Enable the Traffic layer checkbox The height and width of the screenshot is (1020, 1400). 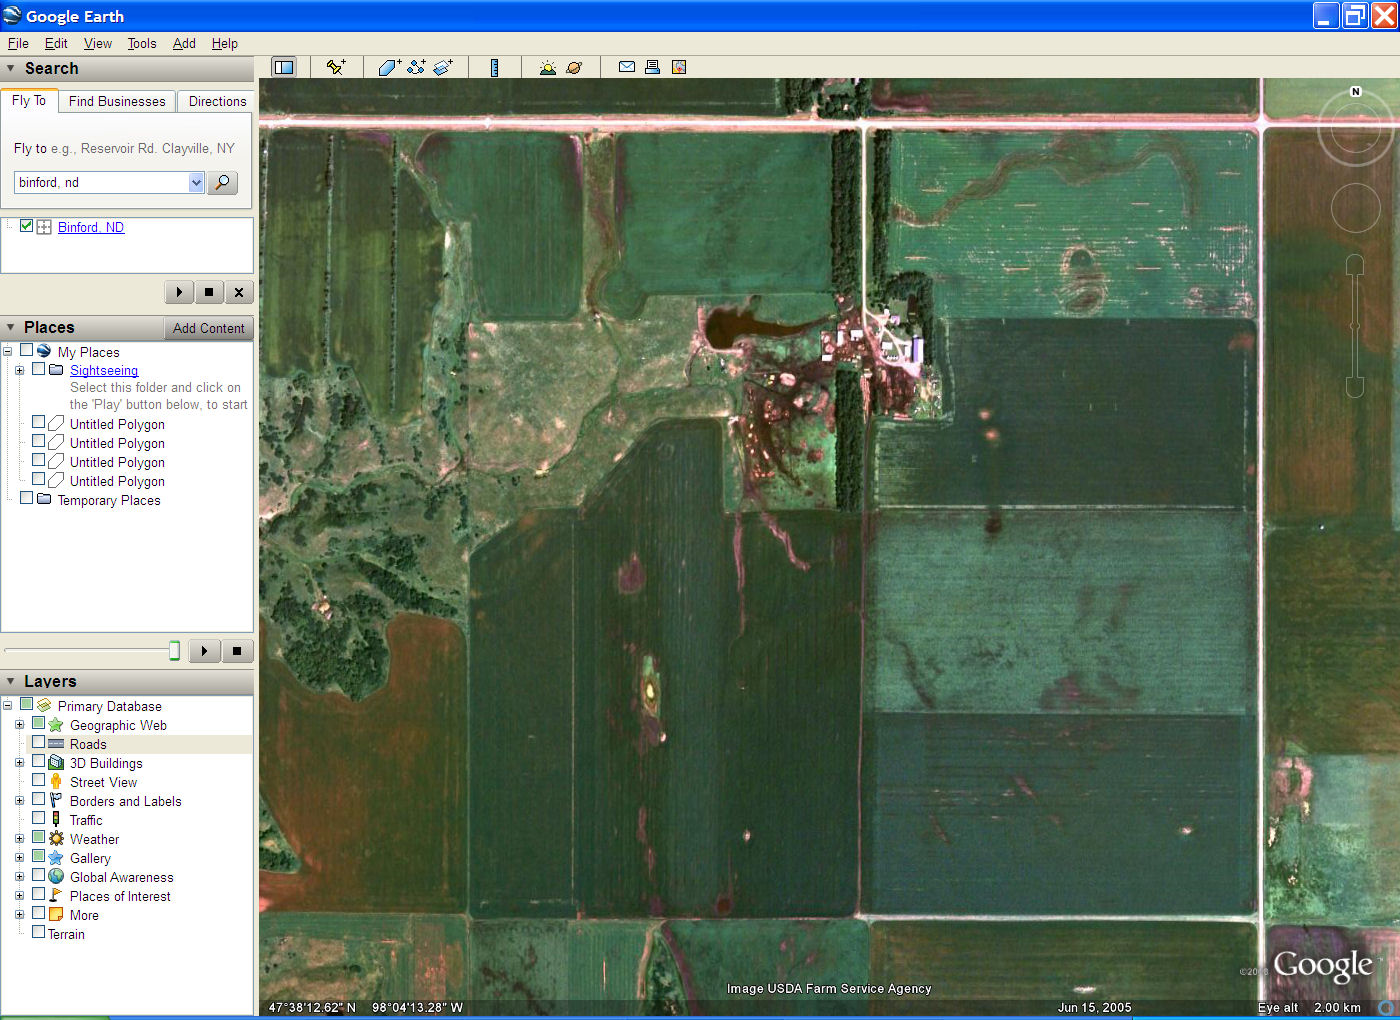(x=38, y=819)
